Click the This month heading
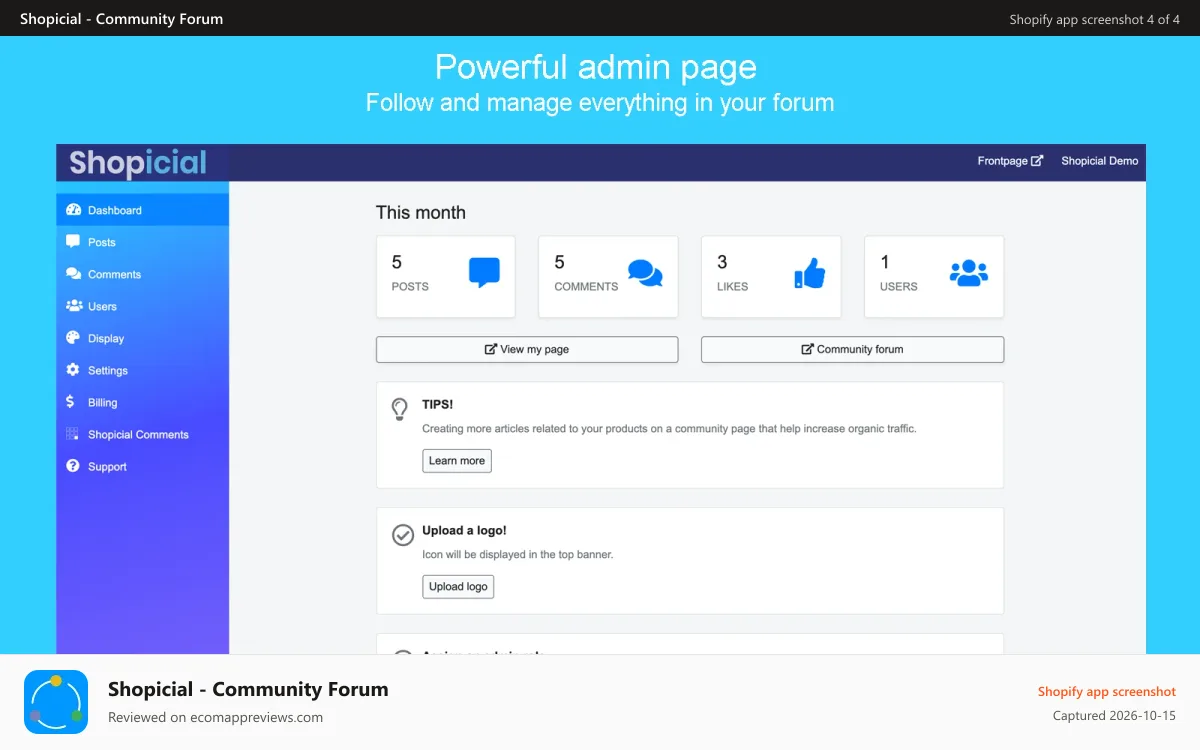Screen dimensions: 1200x750 [421, 212]
